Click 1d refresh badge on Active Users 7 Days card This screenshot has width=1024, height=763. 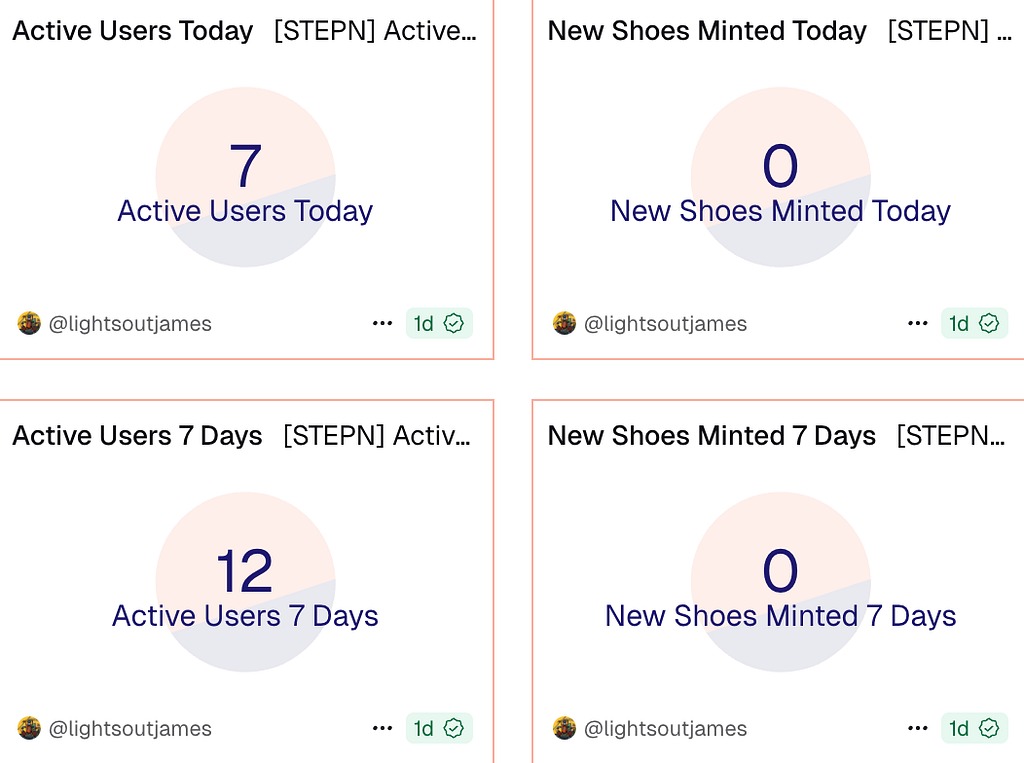[439, 728]
